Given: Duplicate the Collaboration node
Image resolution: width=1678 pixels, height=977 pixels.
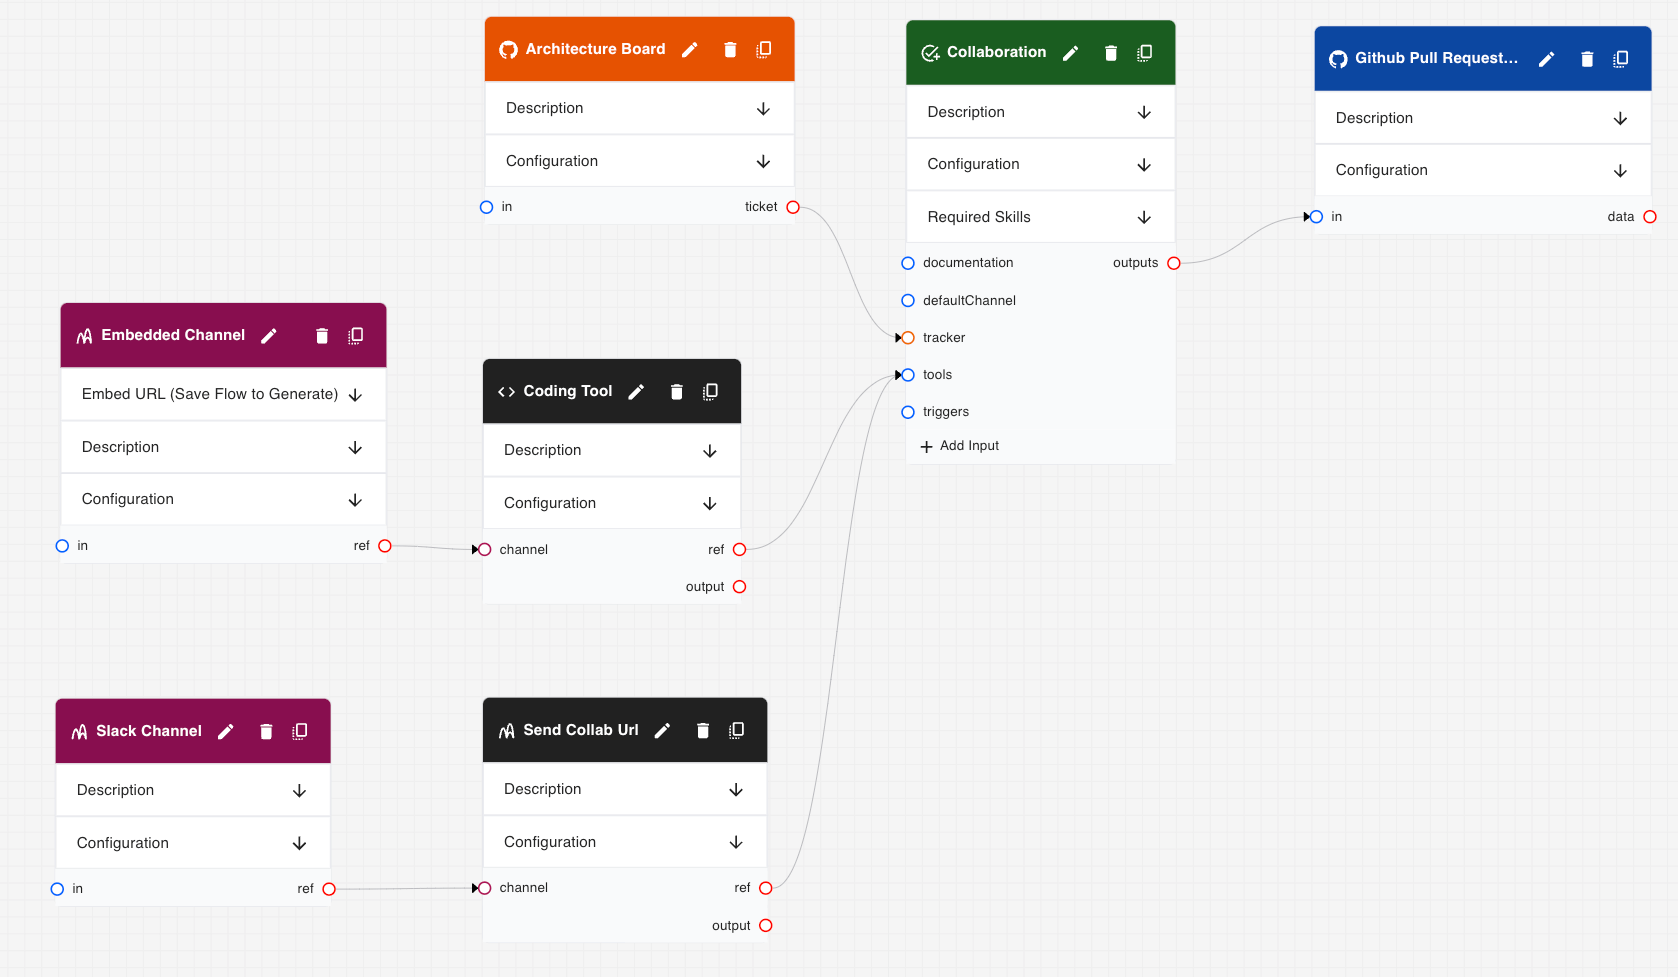Looking at the screenshot, I should tap(1144, 53).
